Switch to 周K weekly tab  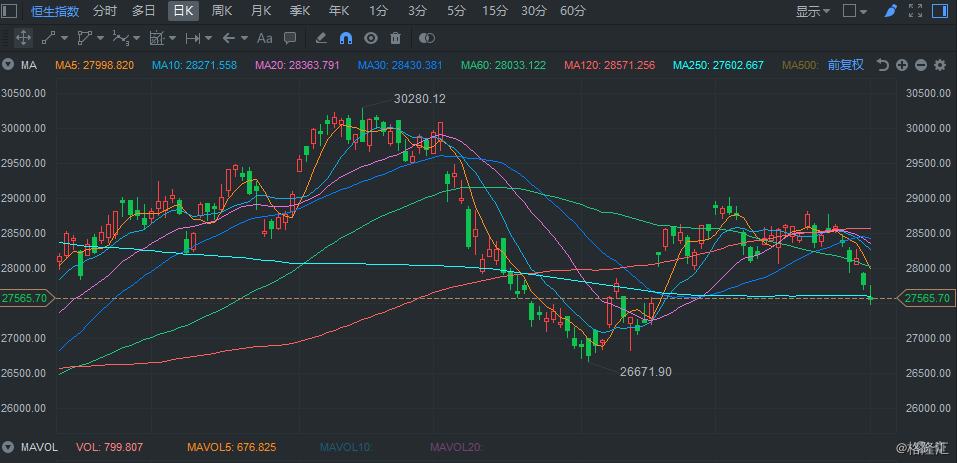[x=222, y=10]
